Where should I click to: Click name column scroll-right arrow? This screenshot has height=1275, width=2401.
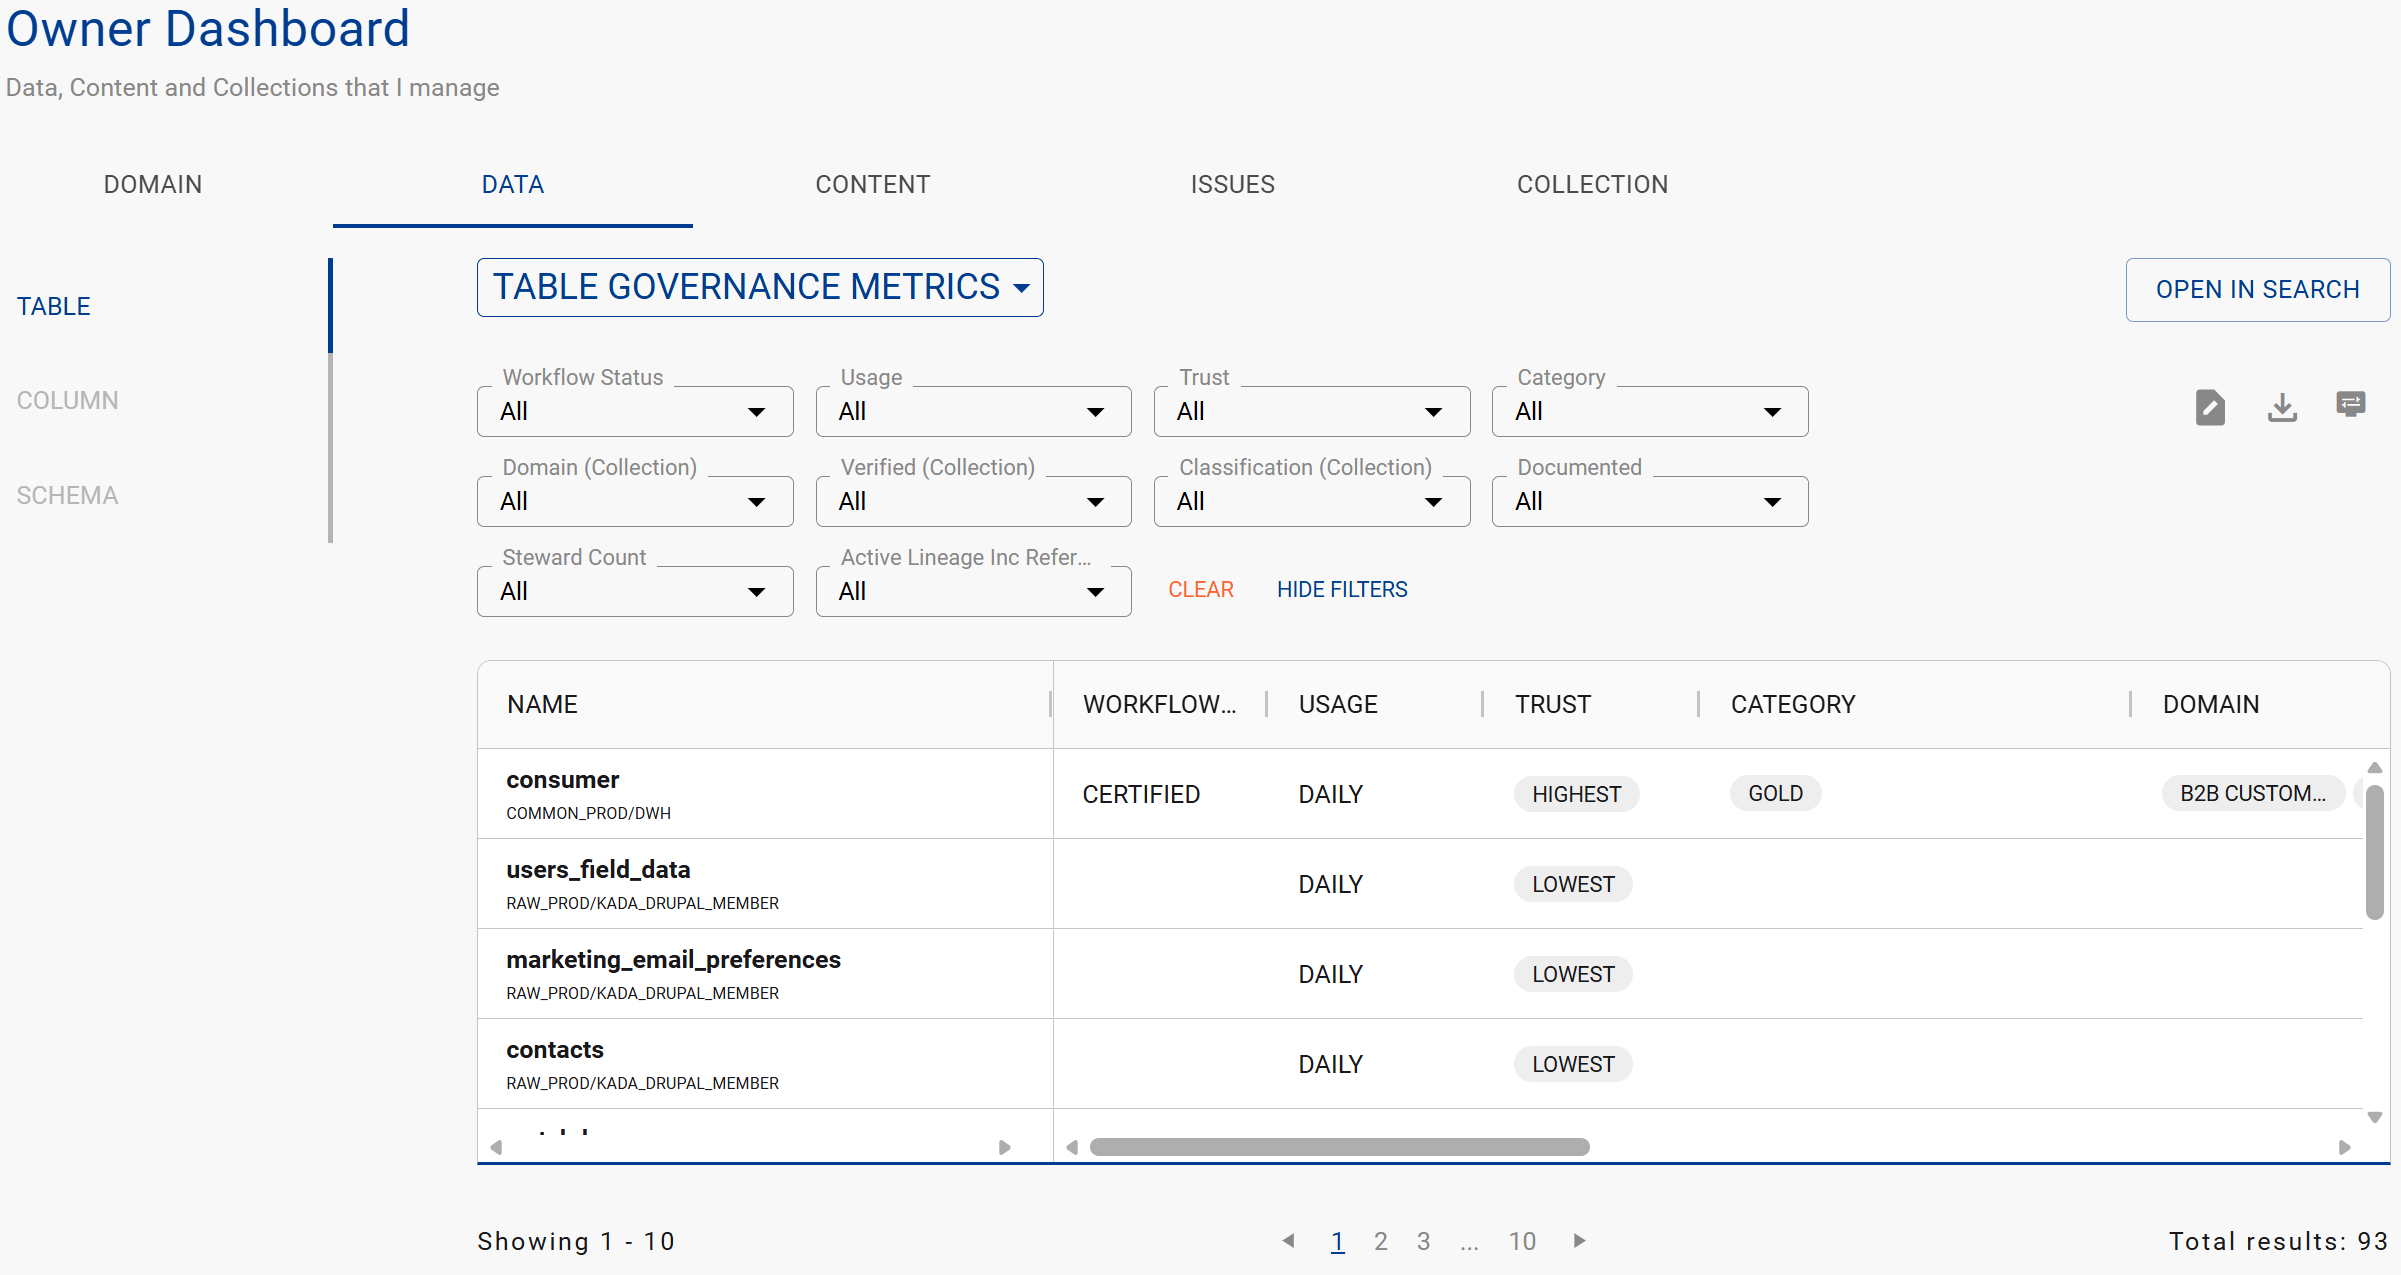click(1005, 1147)
